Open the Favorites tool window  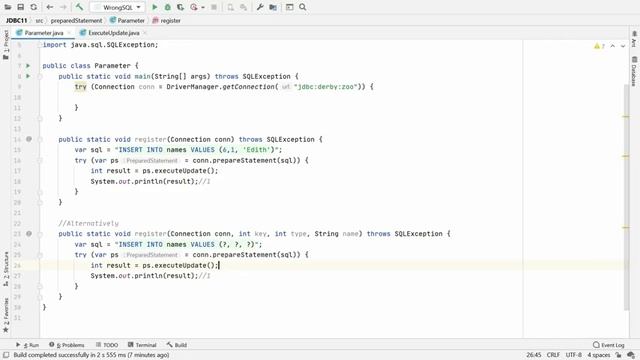tap(6, 315)
